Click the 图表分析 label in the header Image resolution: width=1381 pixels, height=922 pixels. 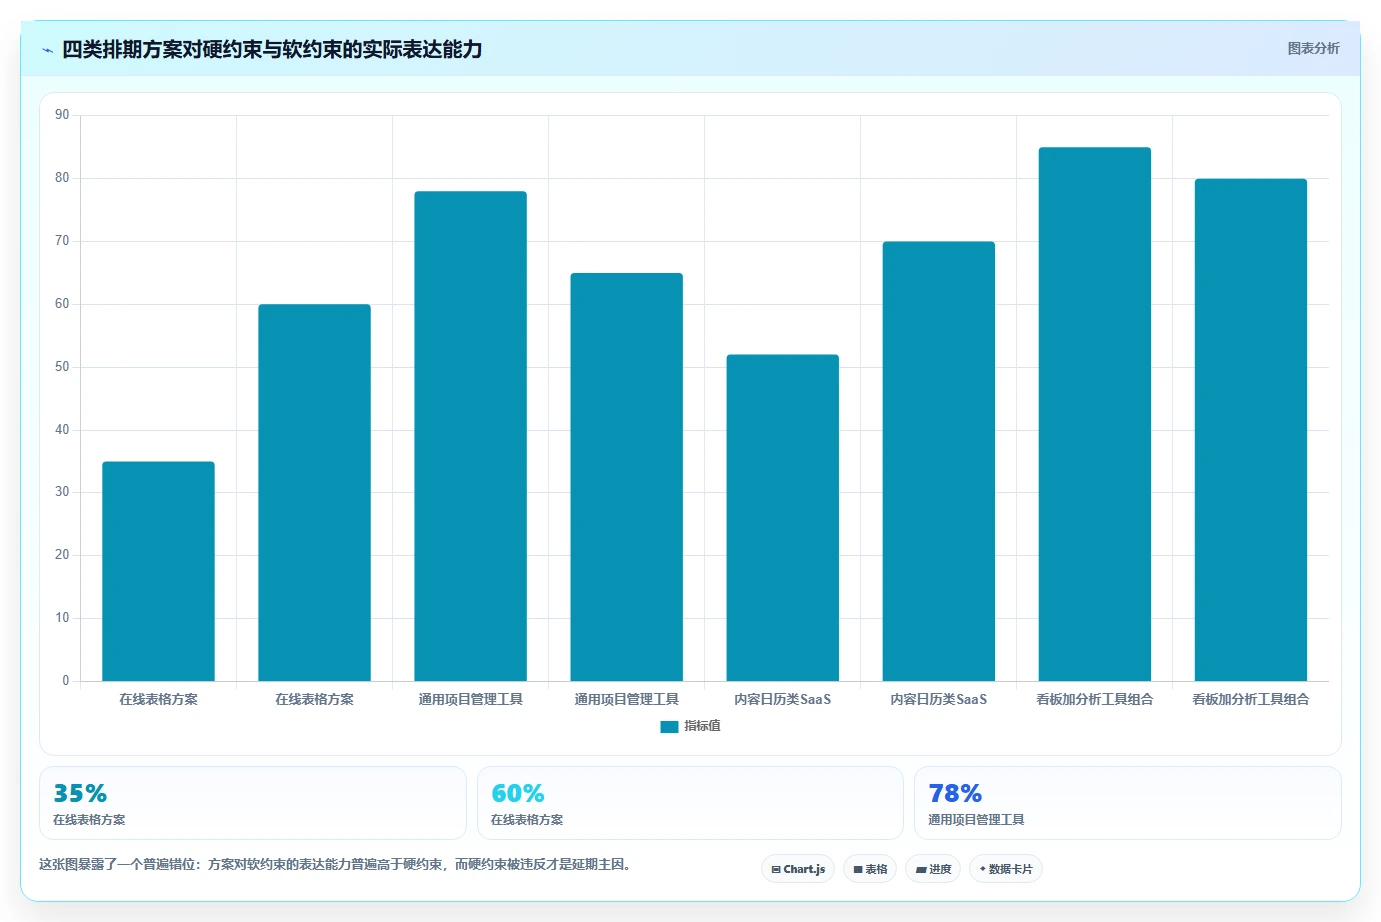1313,48
